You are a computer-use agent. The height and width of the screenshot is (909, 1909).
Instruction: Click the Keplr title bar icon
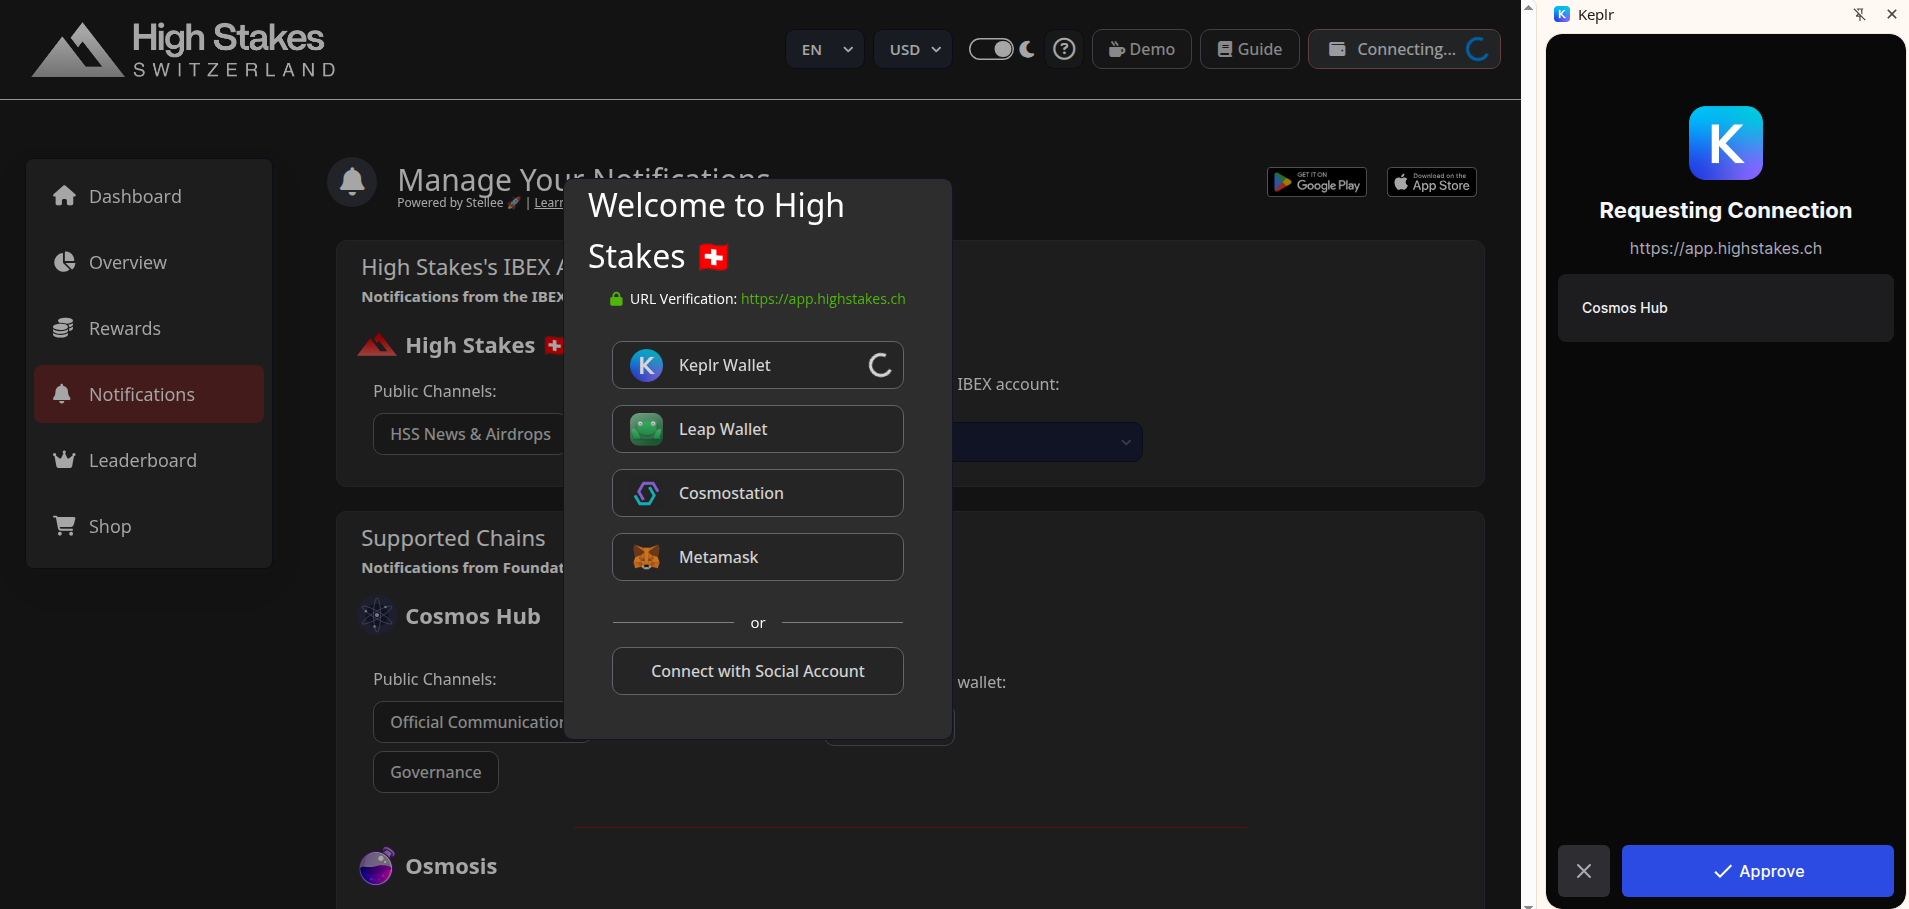(1562, 14)
